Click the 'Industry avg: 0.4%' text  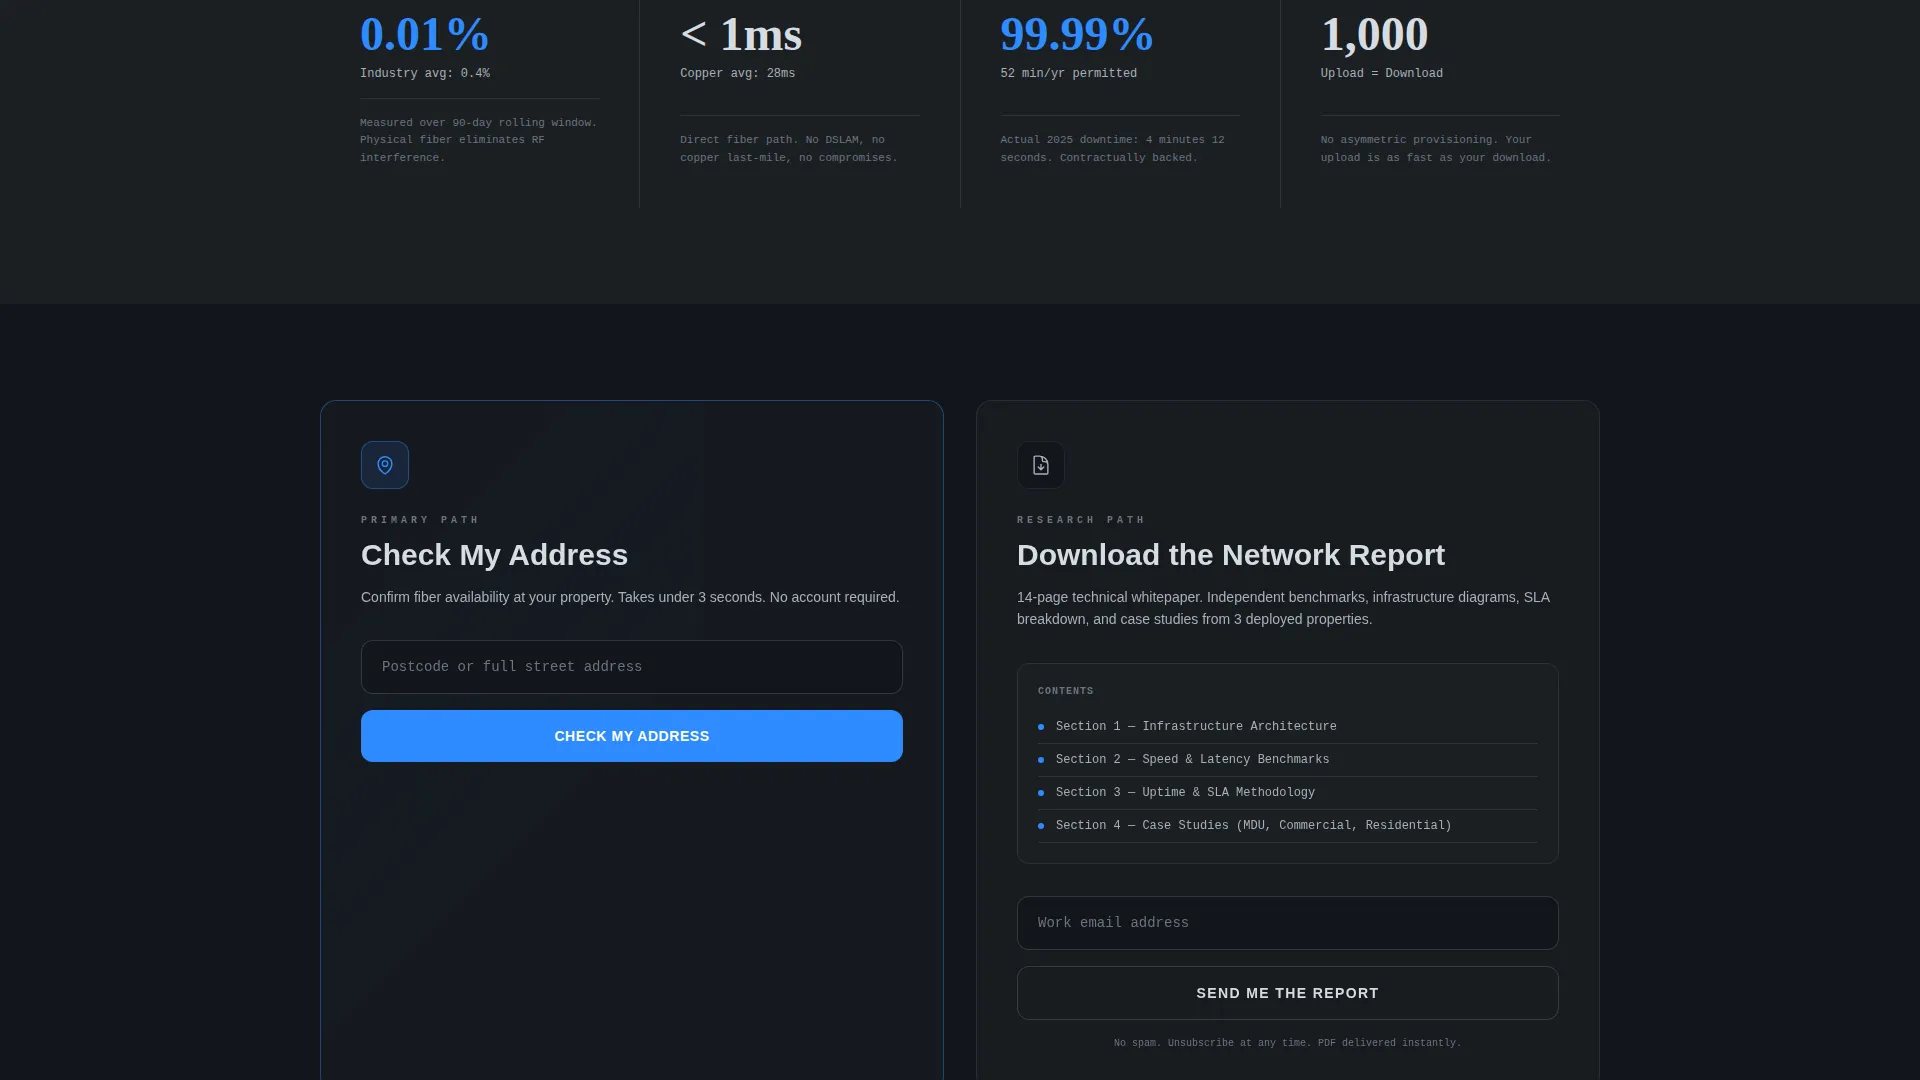pyautogui.click(x=425, y=74)
